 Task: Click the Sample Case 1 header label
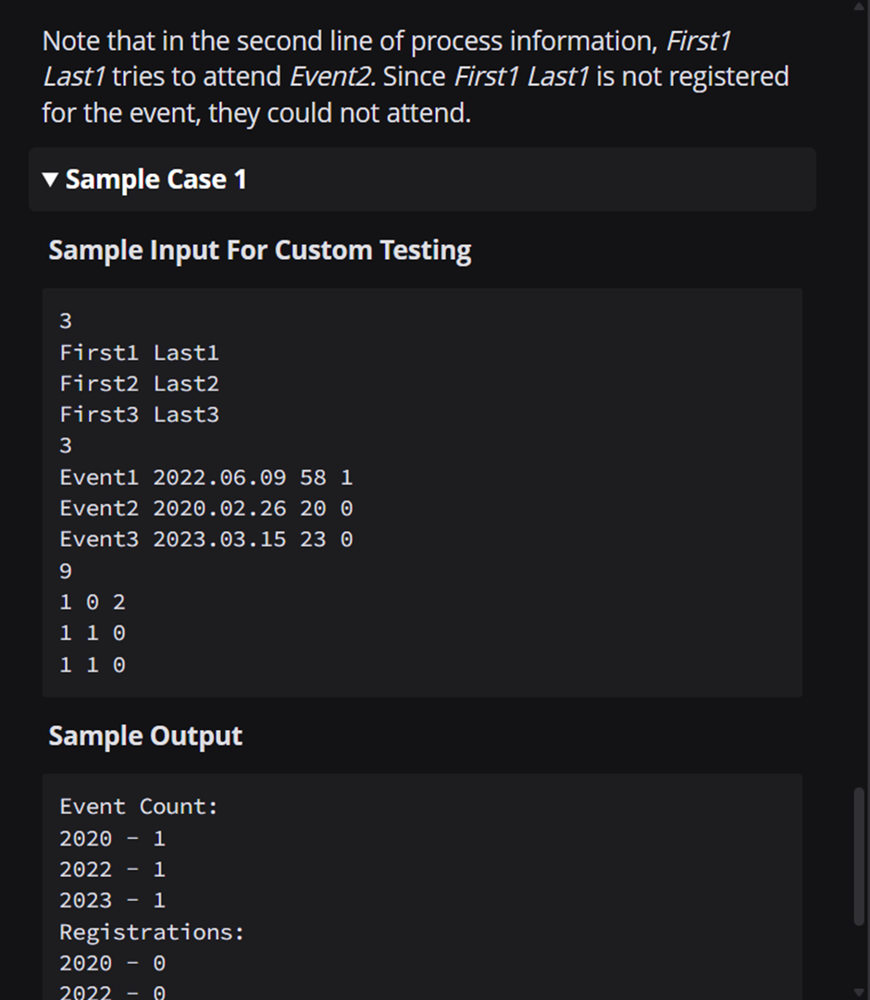[156, 179]
